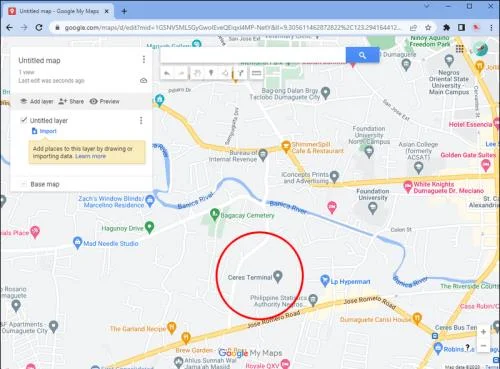Image resolution: width=500 pixels, height=369 pixels.
Task: Click Add layer button
Action: coord(37,101)
